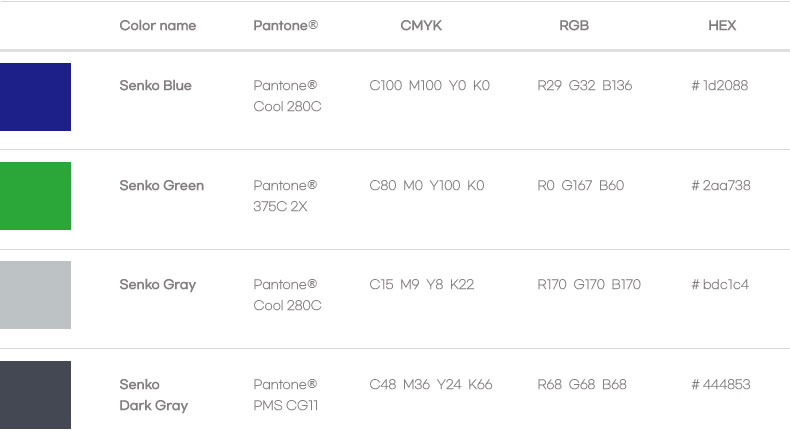Click the Senko Gray name label

[x=157, y=284]
